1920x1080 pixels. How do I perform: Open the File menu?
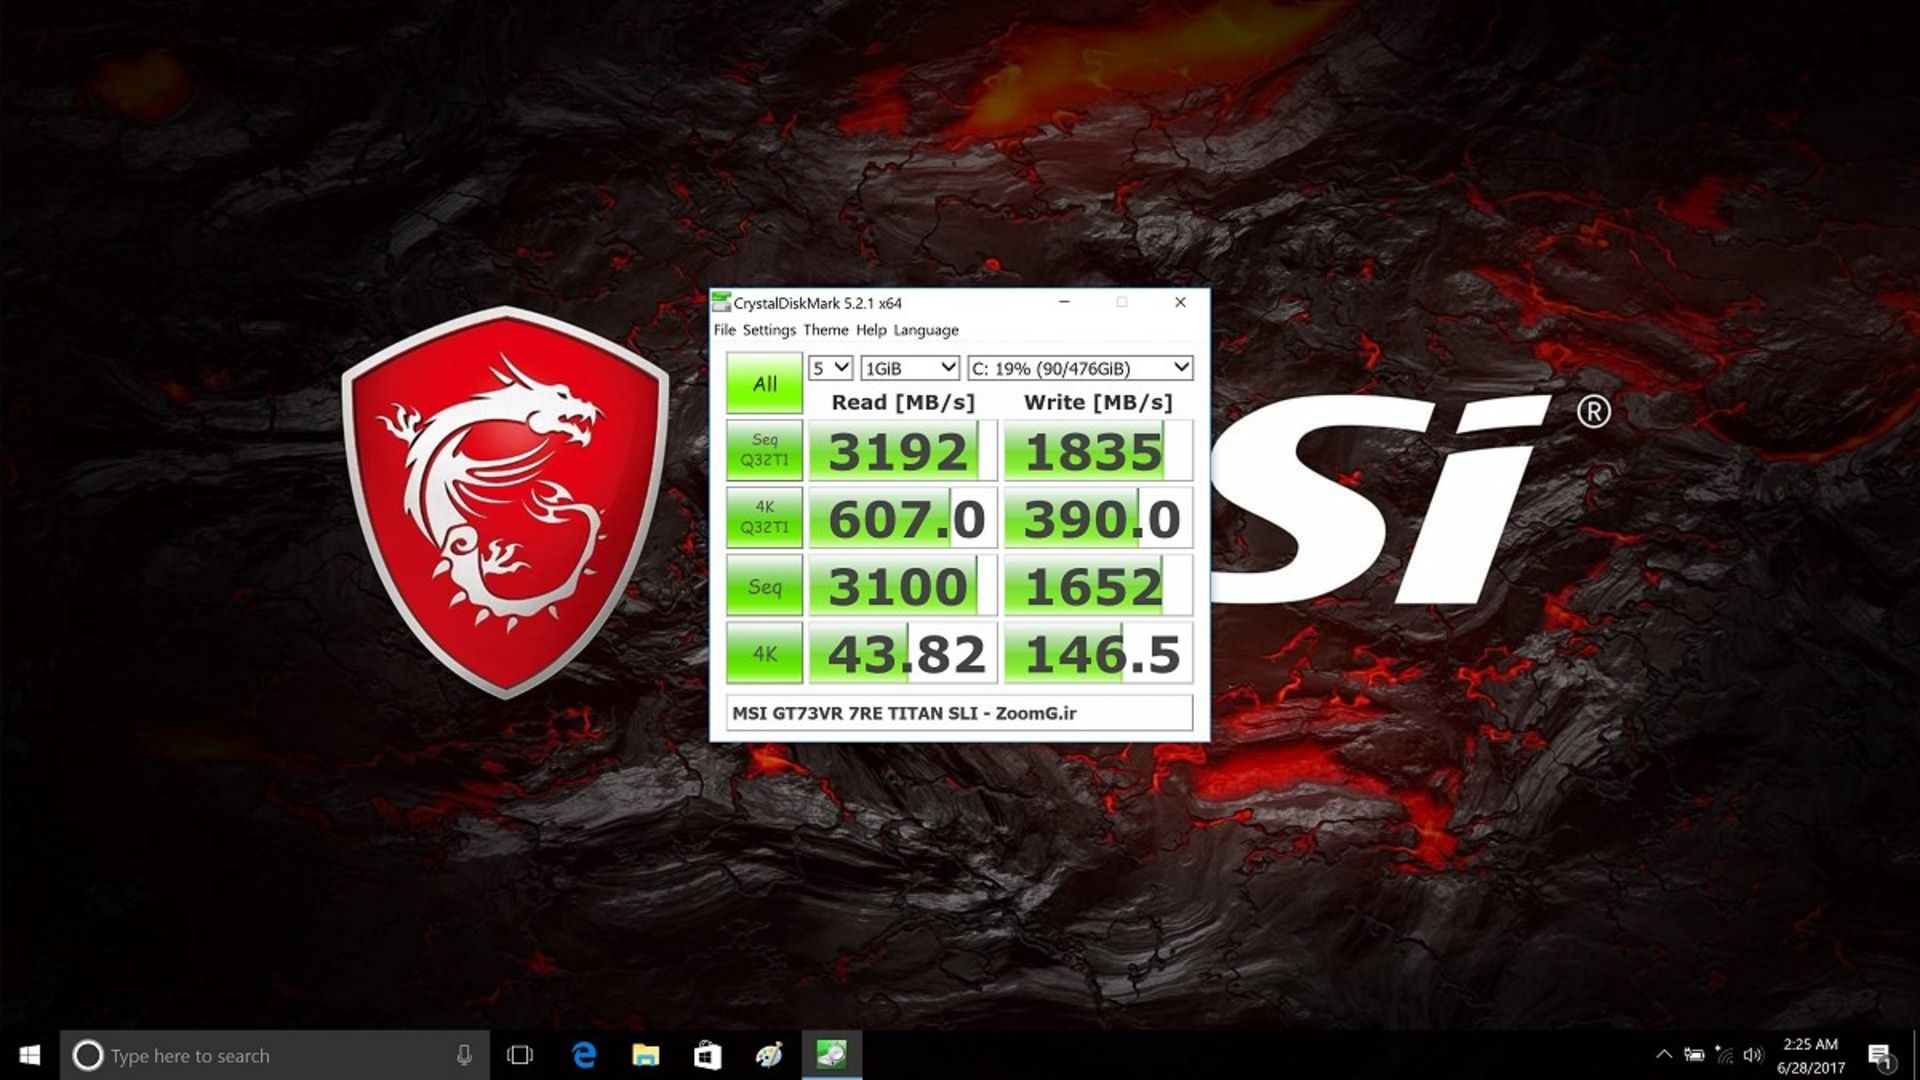click(724, 330)
